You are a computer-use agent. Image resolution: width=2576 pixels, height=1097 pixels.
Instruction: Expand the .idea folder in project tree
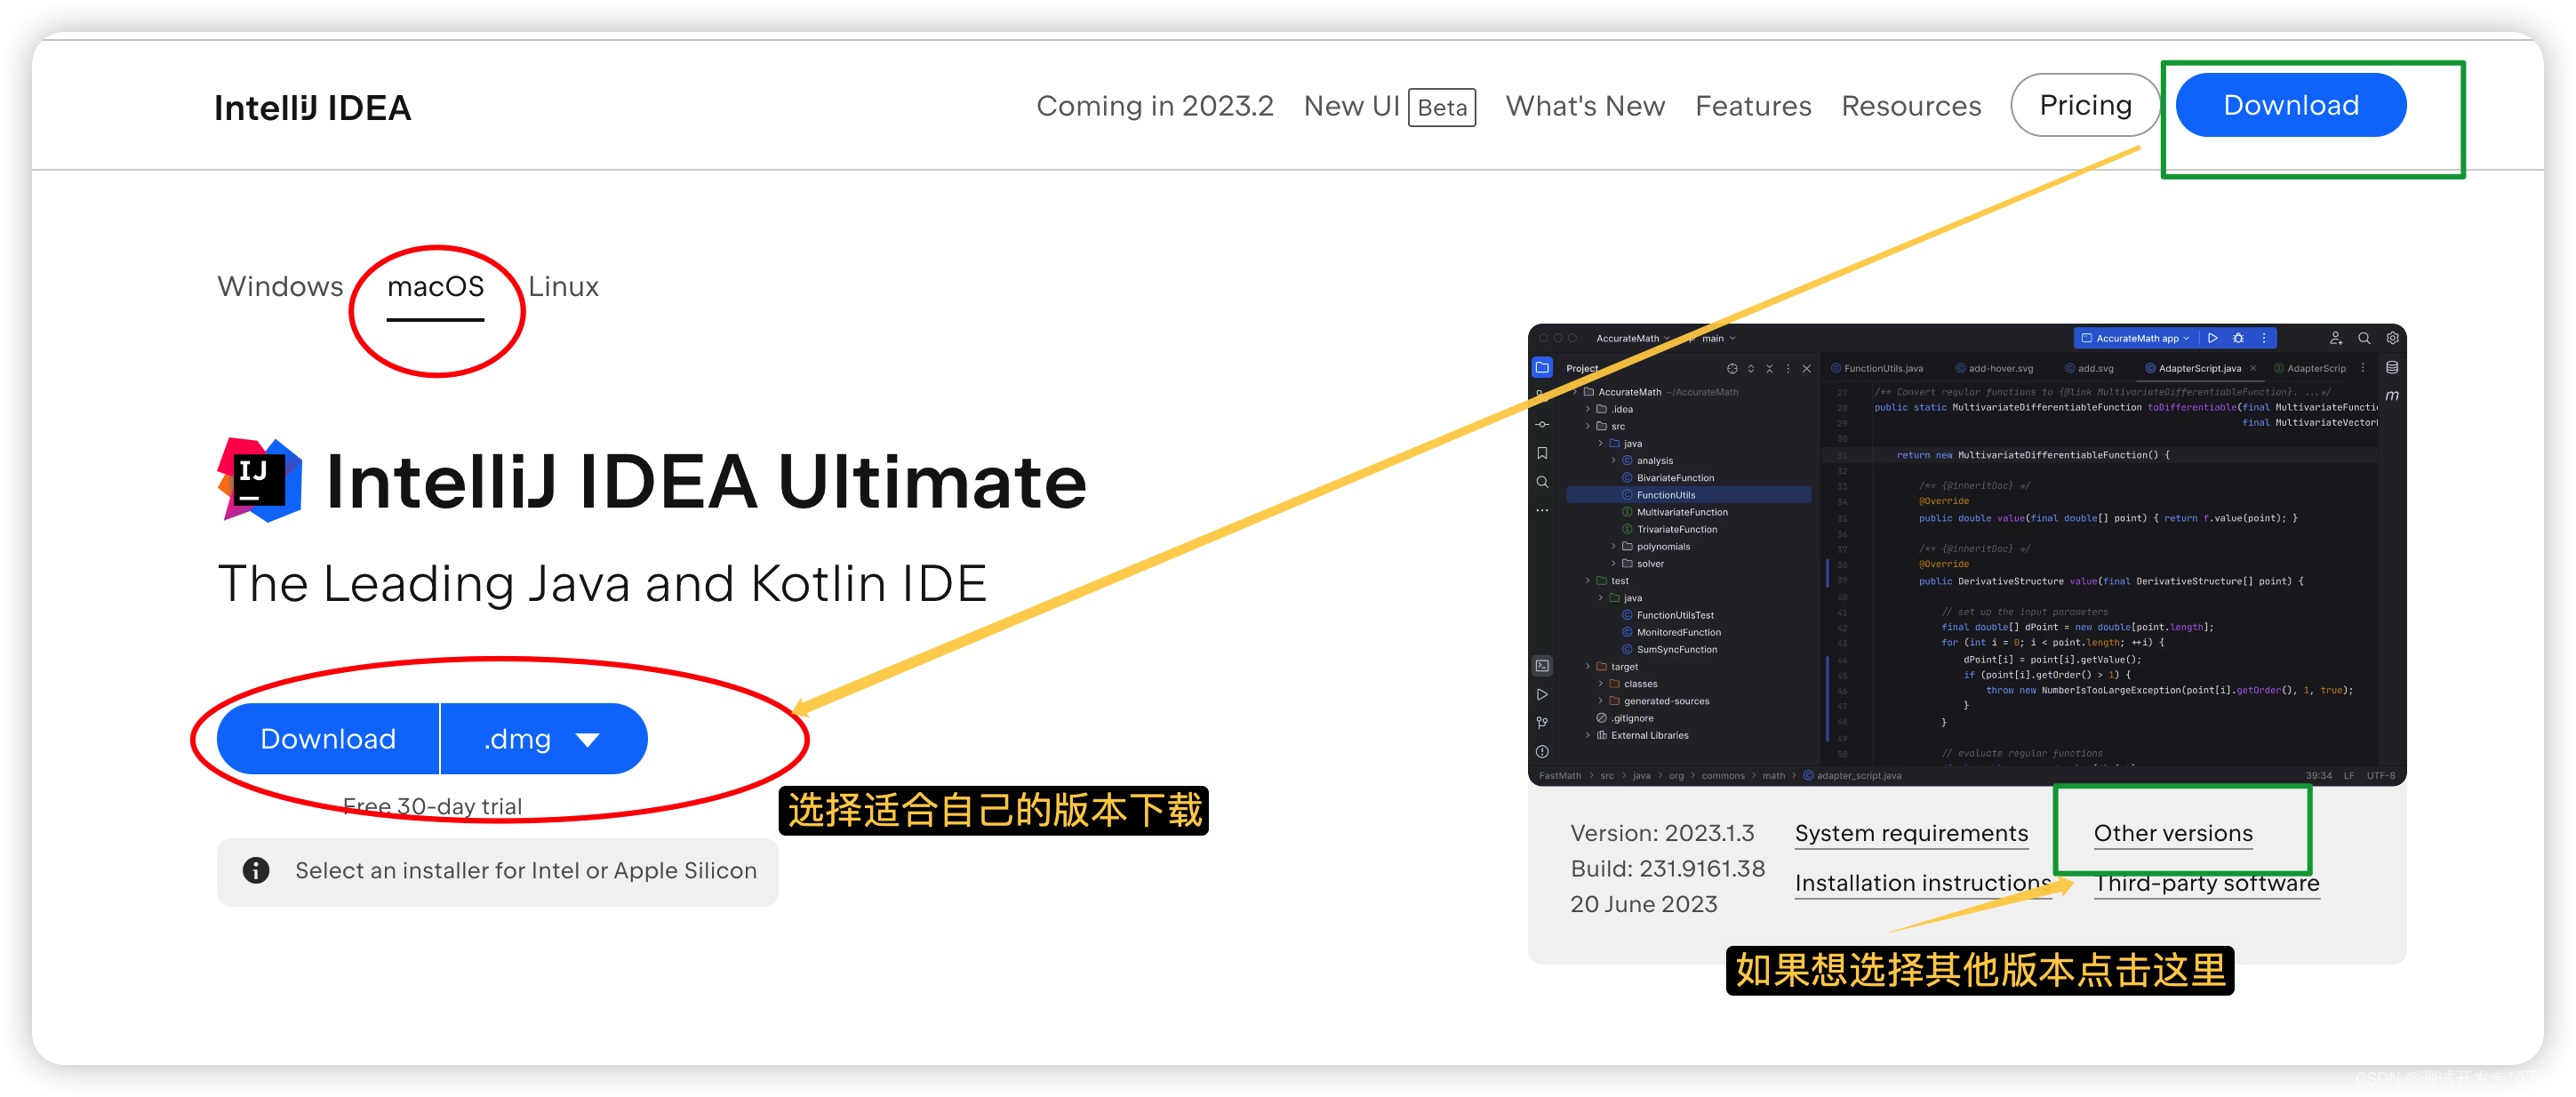(1588, 409)
